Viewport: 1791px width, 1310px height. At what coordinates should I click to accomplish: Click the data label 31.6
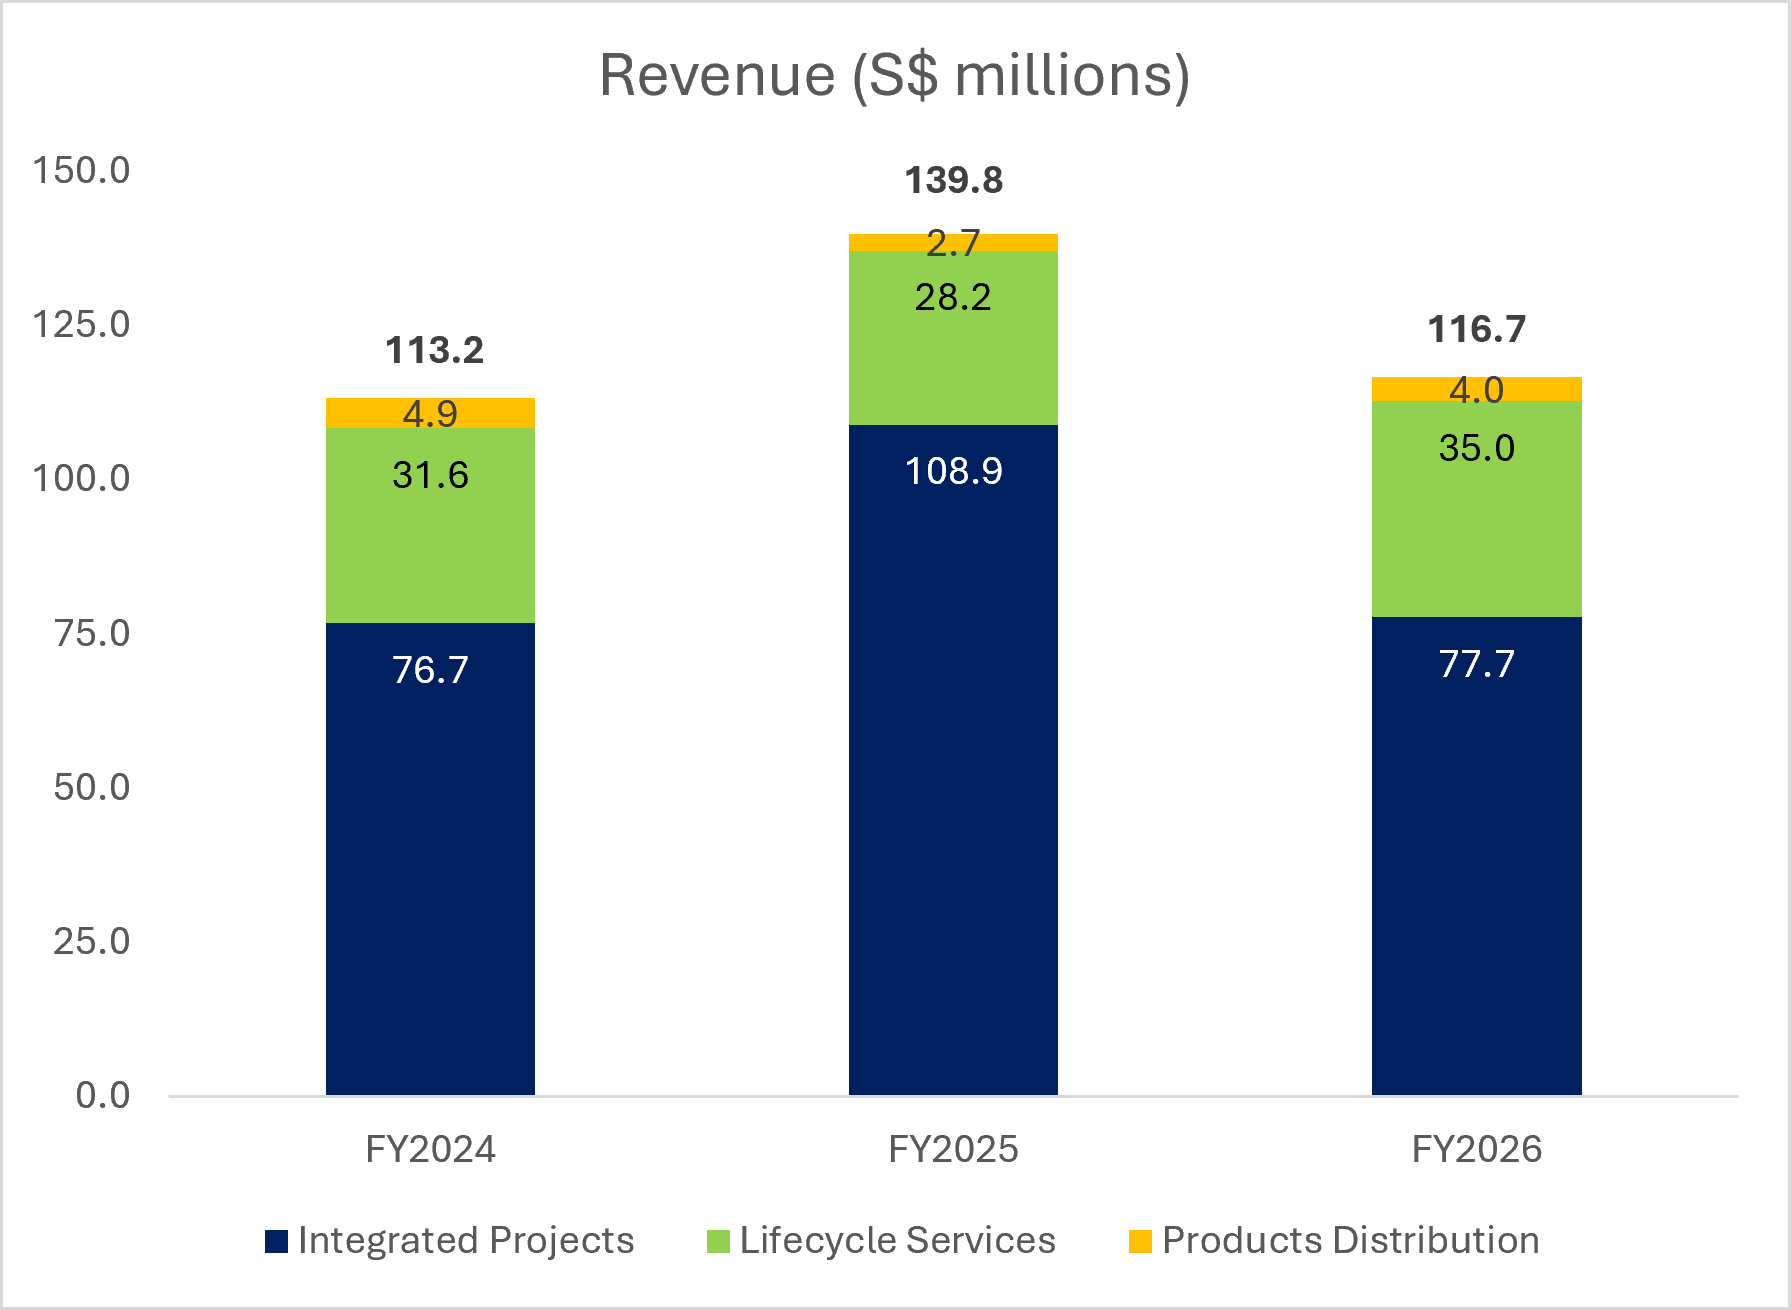click(x=430, y=475)
